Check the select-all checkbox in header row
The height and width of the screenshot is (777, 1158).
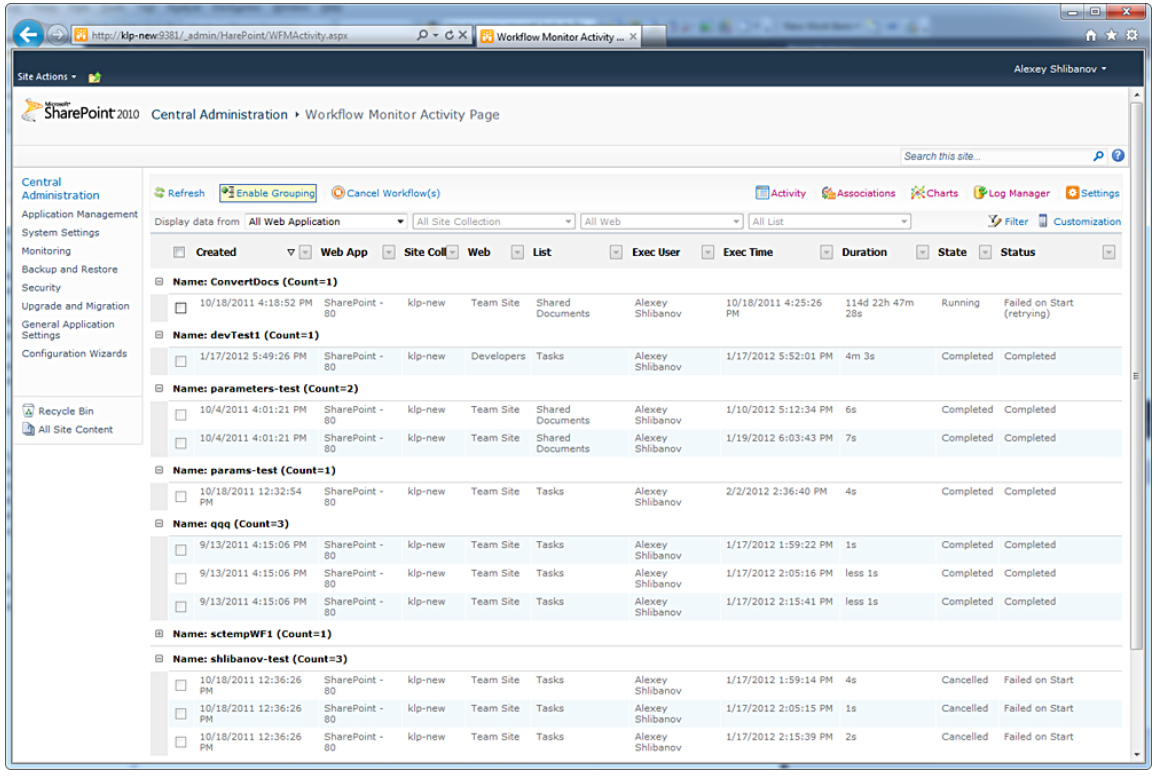(179, 253)
